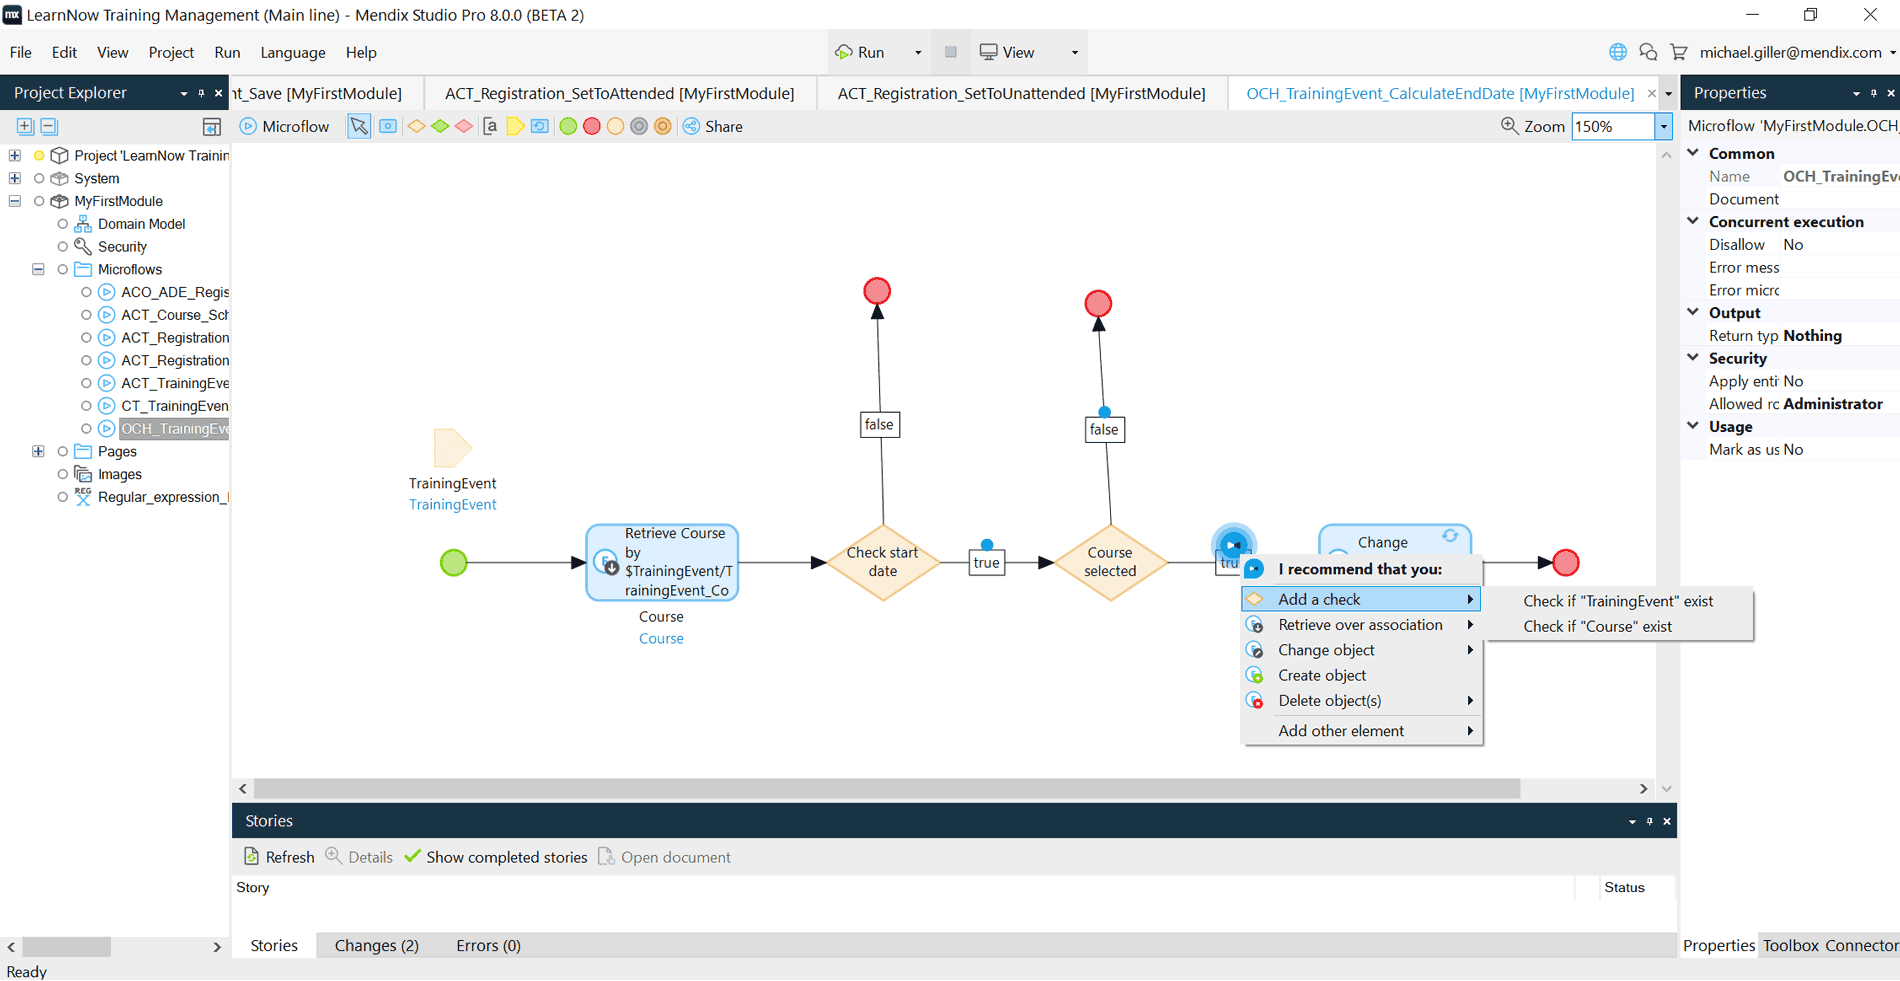
Task: Click the Run button
Action: point(860,52)
